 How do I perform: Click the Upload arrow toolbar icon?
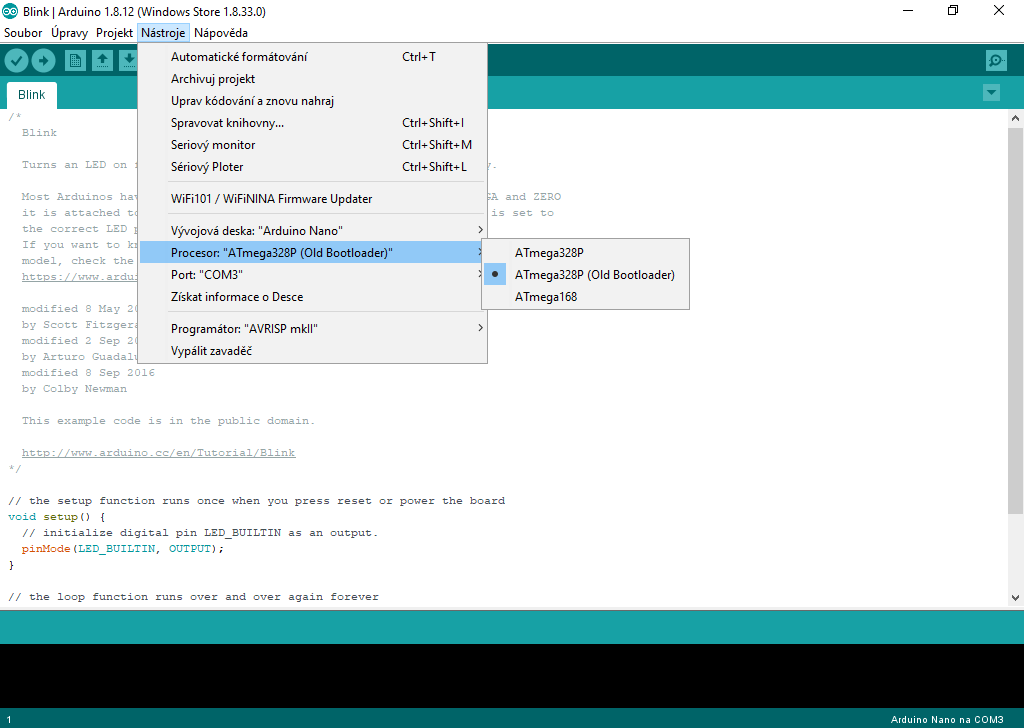click(x=43, y=61)
